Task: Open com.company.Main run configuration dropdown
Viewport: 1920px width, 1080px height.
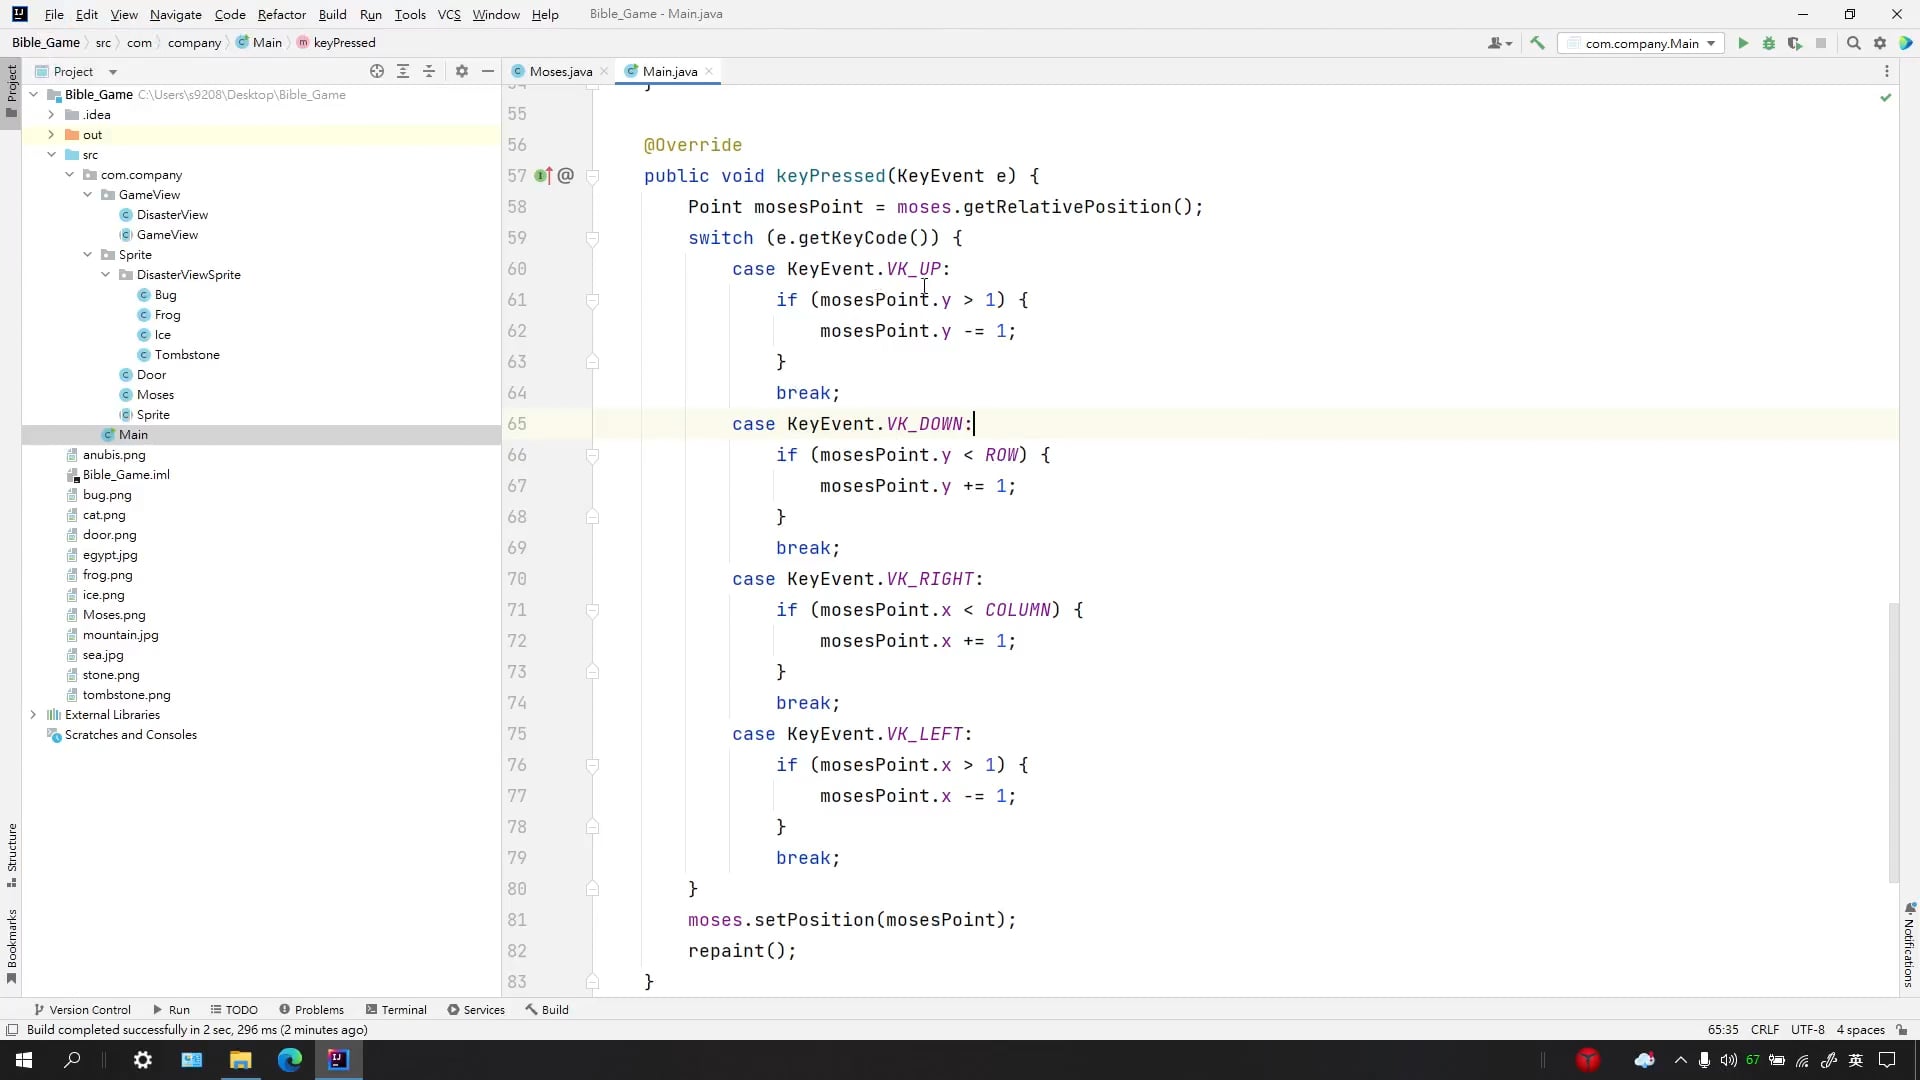Action: coord(1641,43)
